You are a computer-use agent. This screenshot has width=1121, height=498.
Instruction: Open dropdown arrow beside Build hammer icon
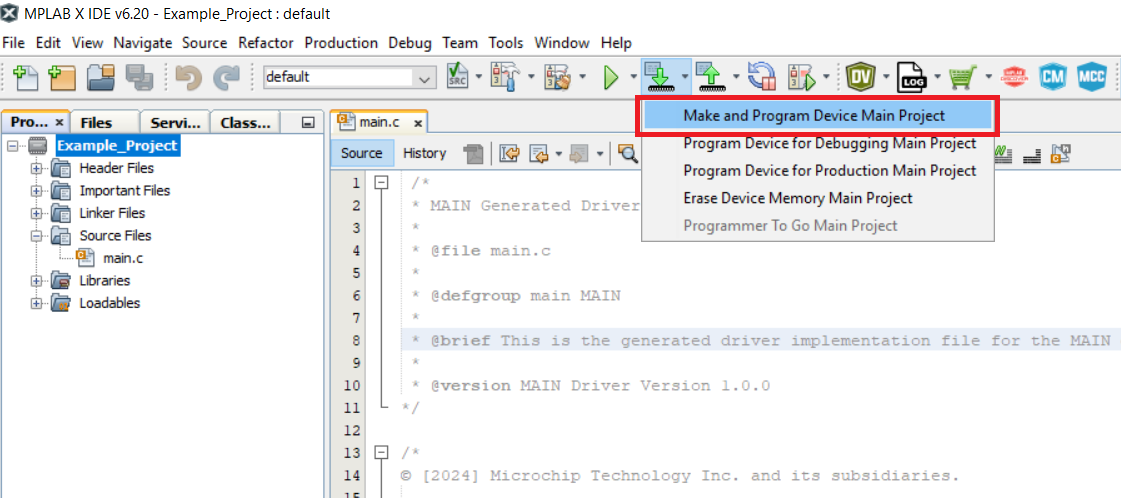pyautogui.click(x=531, y=77)
